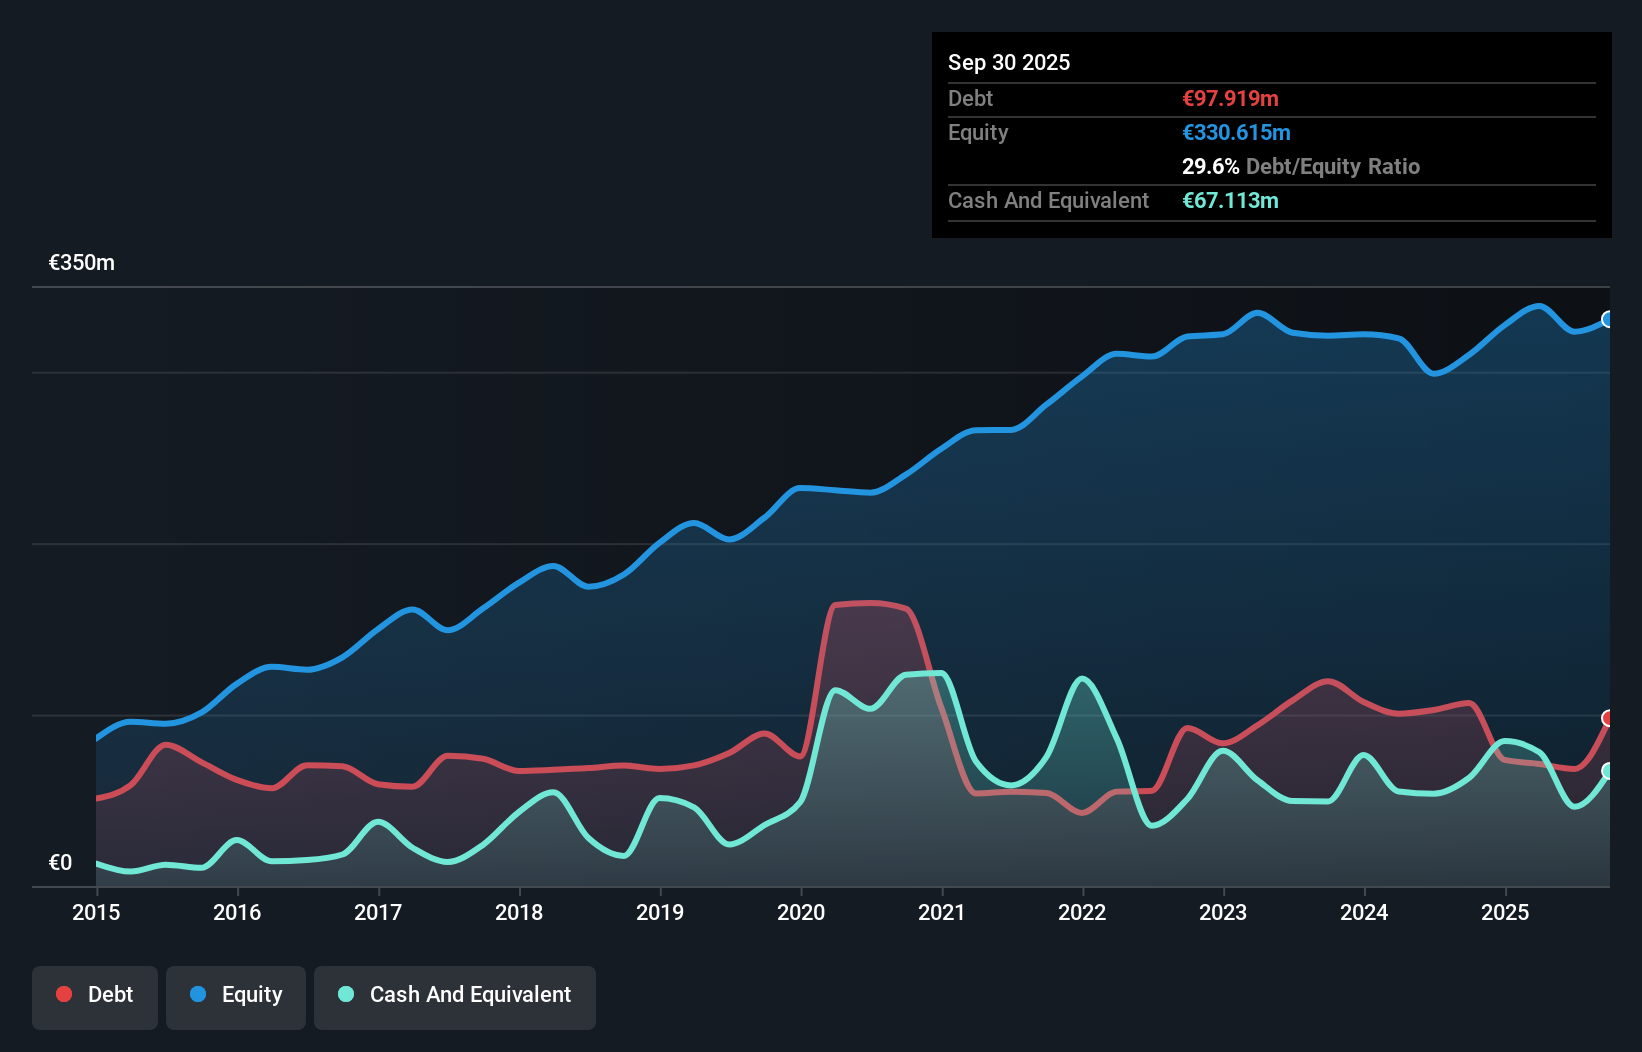The image size is (1642, 1052).
Task: Click the 2024 year marker
Action: 1364,912
